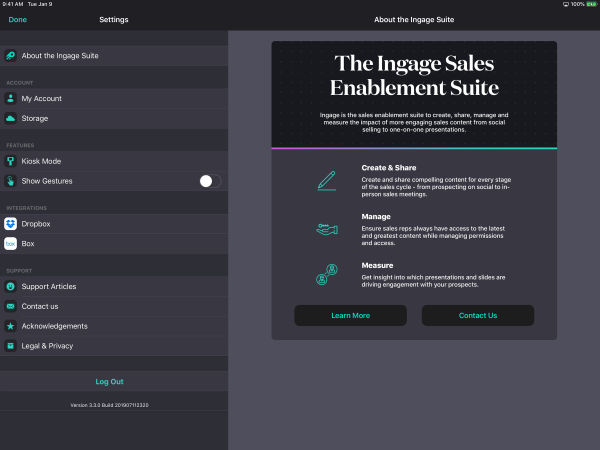Tap the Done button
The height and width of the screenshot is (450, 600).
(18, 20)
